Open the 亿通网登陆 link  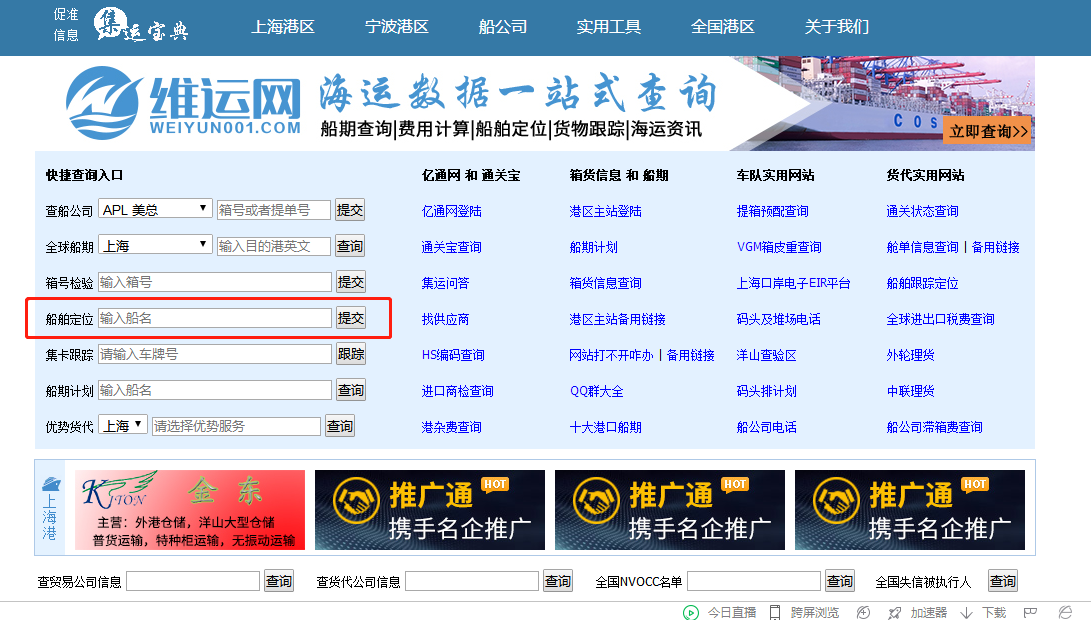452,211
